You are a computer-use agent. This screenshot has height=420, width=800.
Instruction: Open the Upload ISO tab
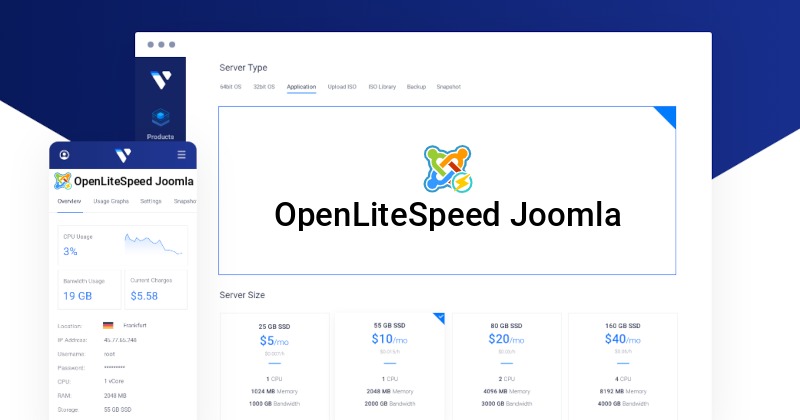[x=342, y=87]
